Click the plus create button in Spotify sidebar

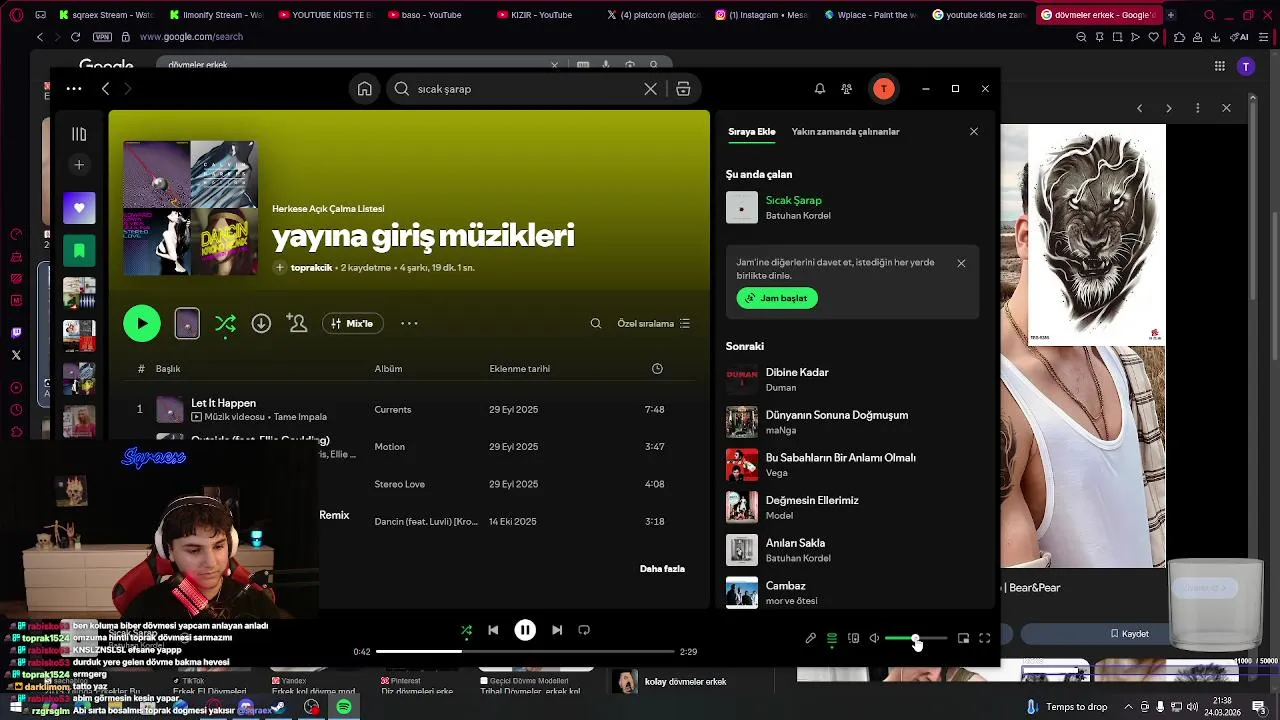pos(79,165)
